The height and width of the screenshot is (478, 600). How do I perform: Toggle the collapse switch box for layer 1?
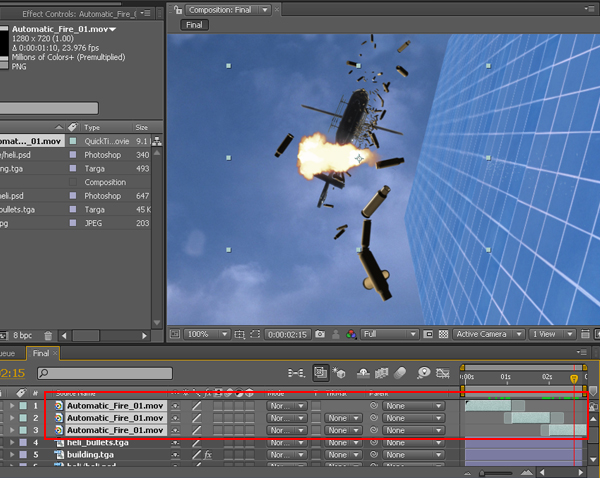point(186,406)
